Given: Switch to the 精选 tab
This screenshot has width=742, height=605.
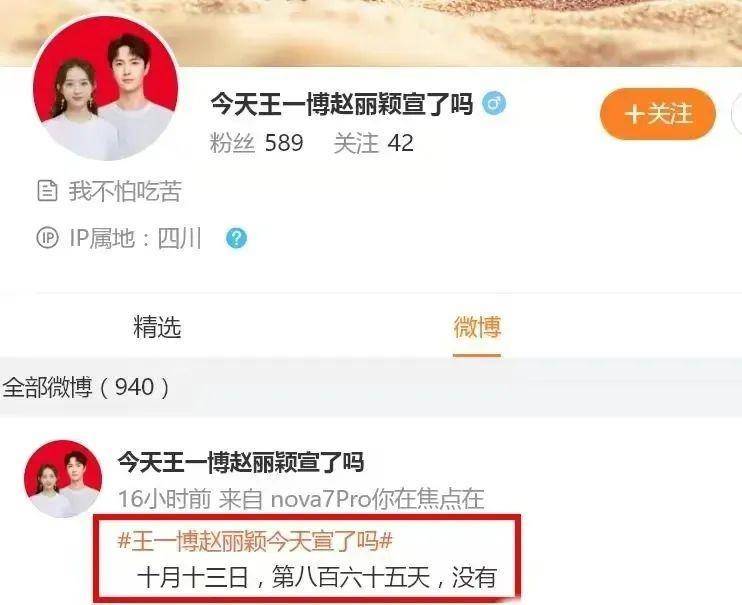Looking at the screenshot, I should (x=157, y=327).
